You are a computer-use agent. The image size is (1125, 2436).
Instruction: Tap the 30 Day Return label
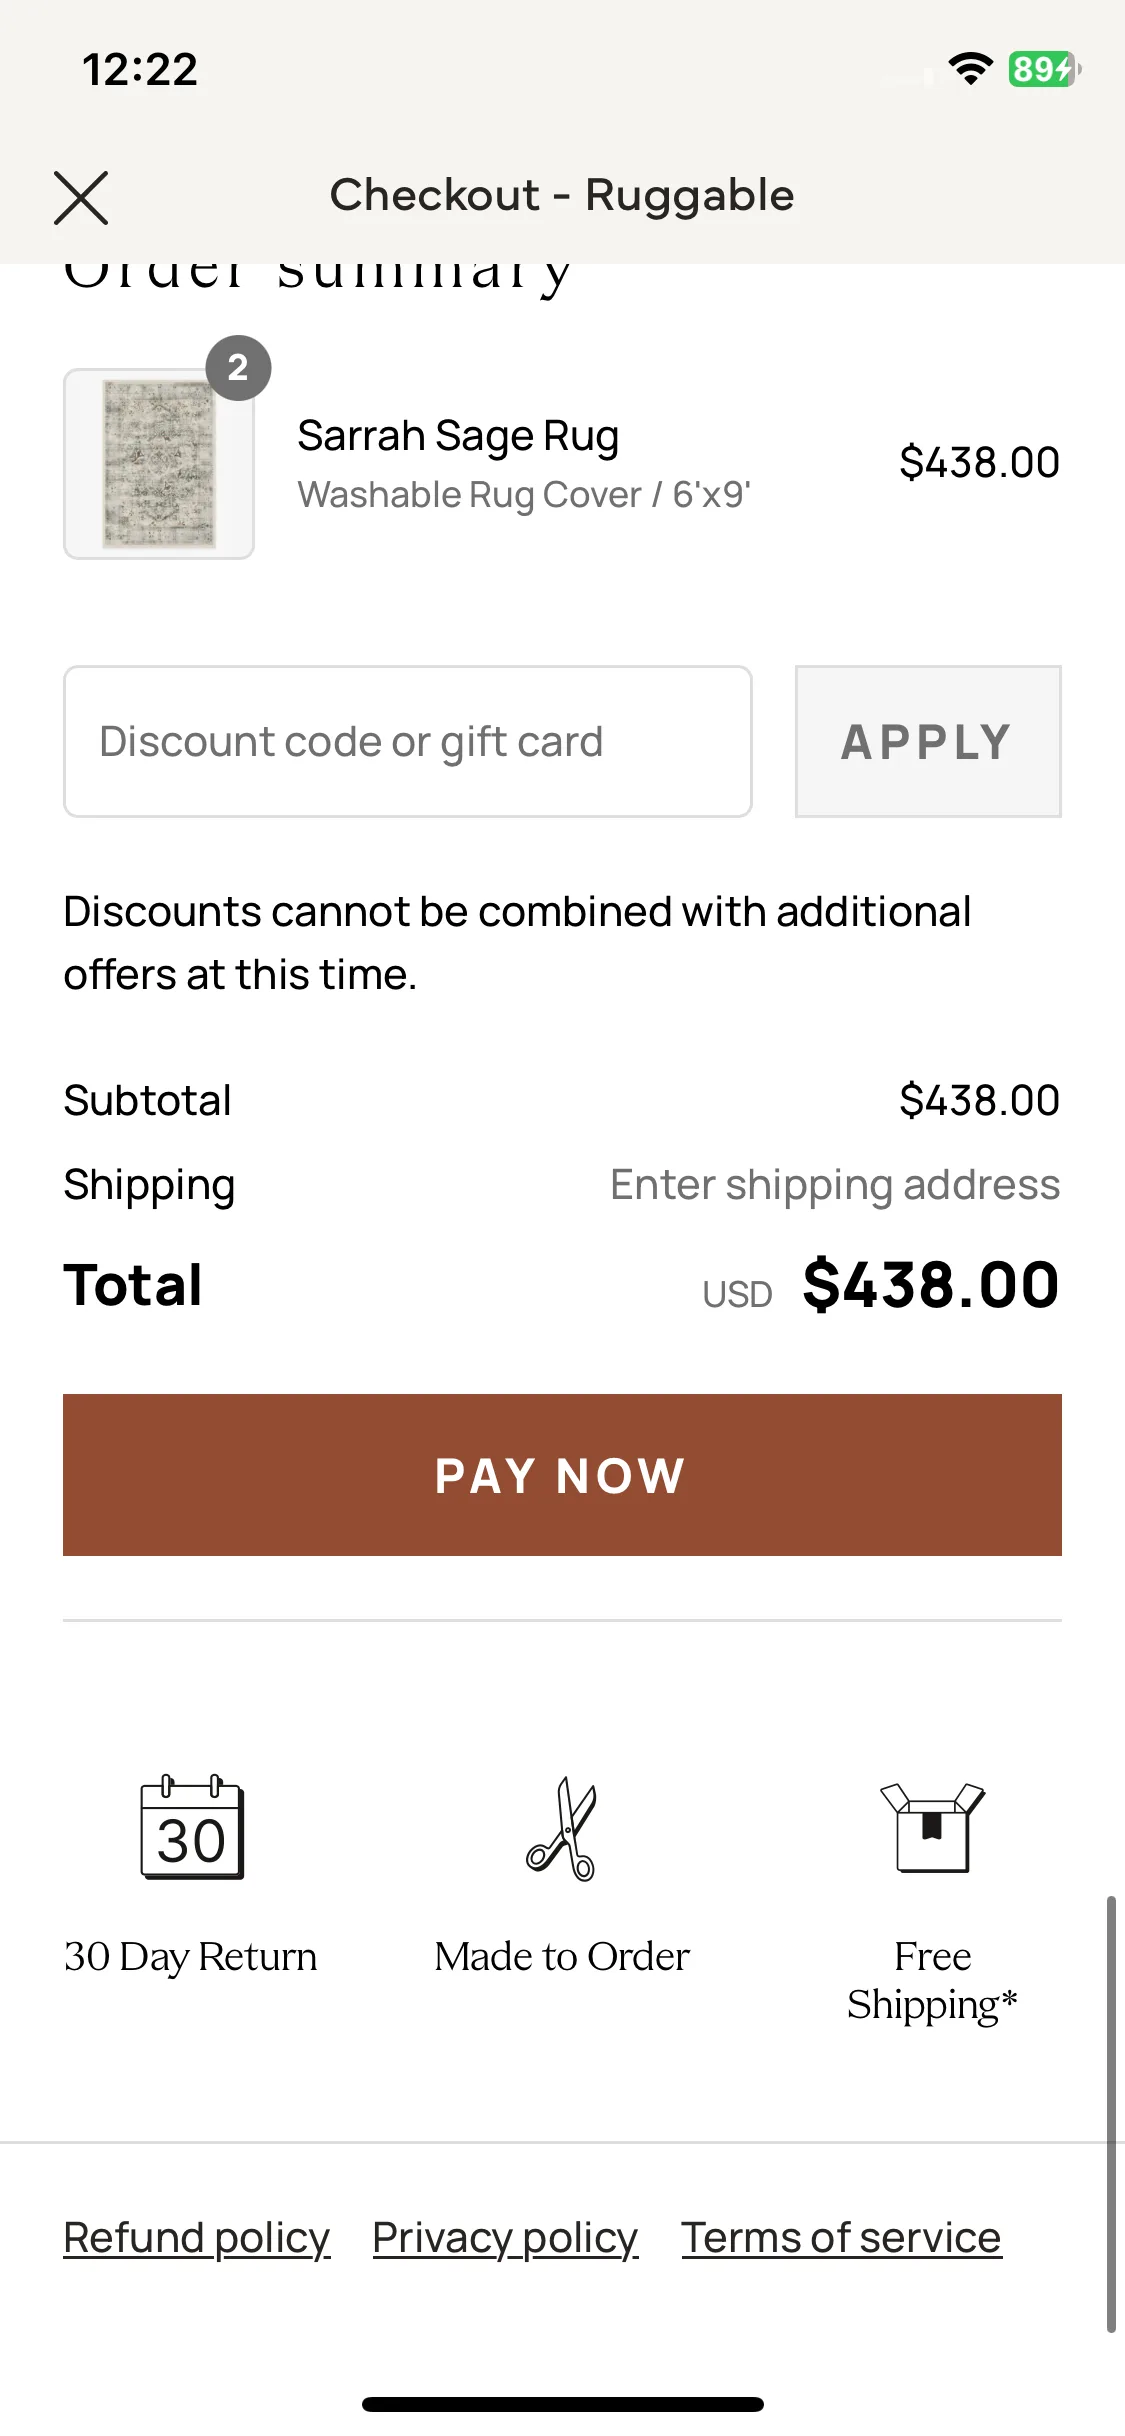tap(190, 1957)
